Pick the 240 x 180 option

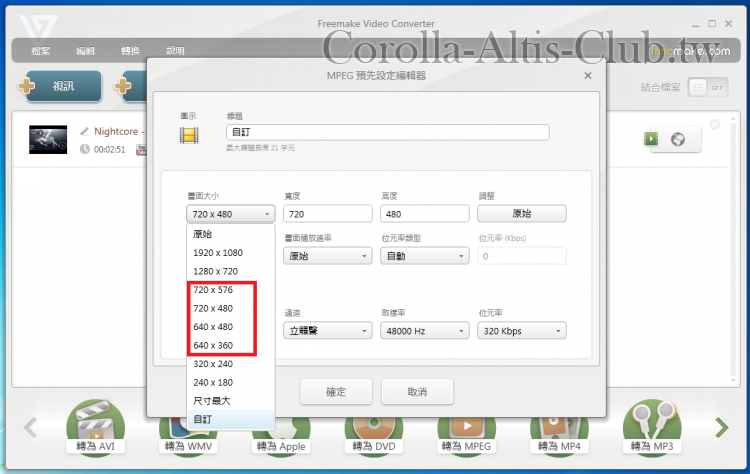[x=231, y=383]
